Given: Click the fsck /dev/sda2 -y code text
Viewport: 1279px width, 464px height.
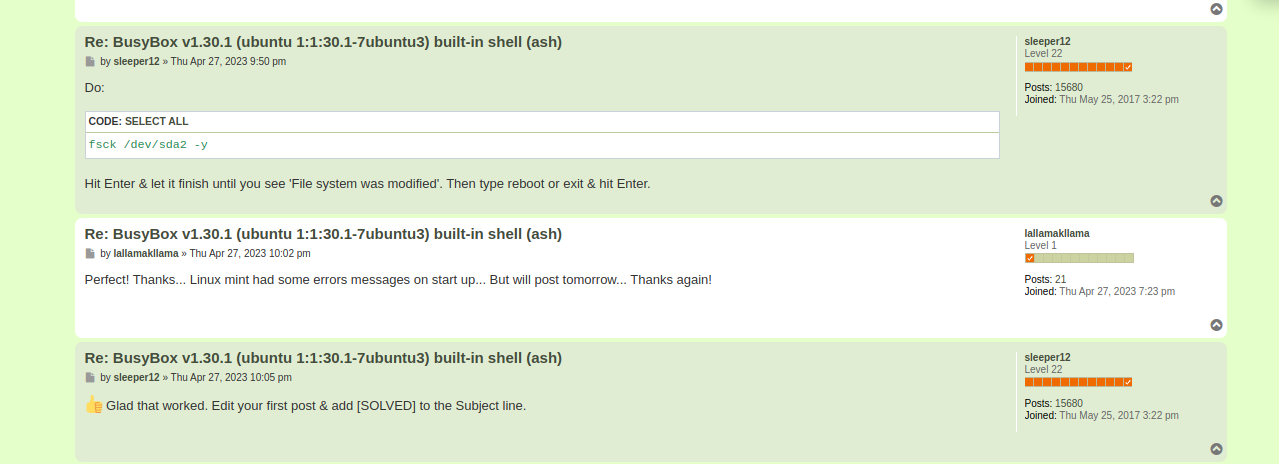Looking at the screenshot, I should [x=148, y=145].
